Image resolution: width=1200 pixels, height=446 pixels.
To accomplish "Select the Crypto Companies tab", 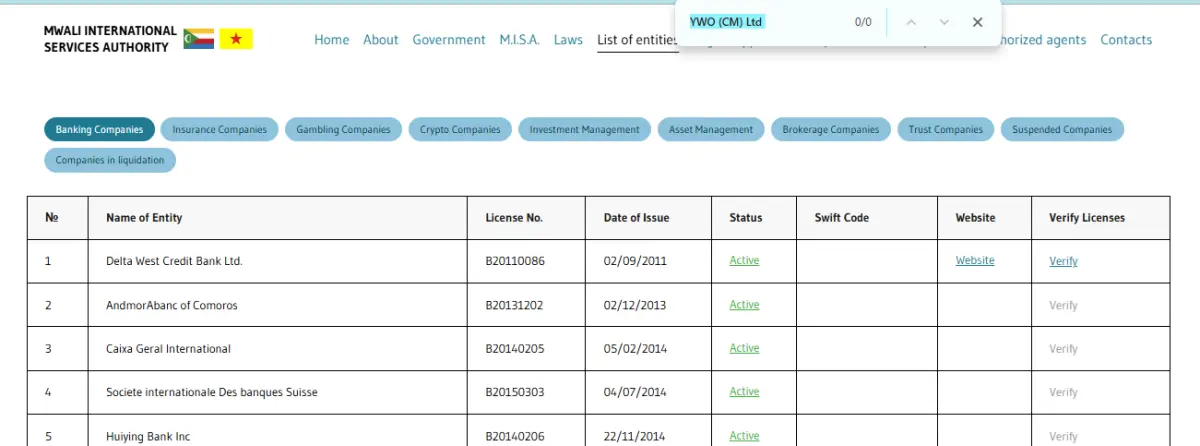I will coord(460,129).
